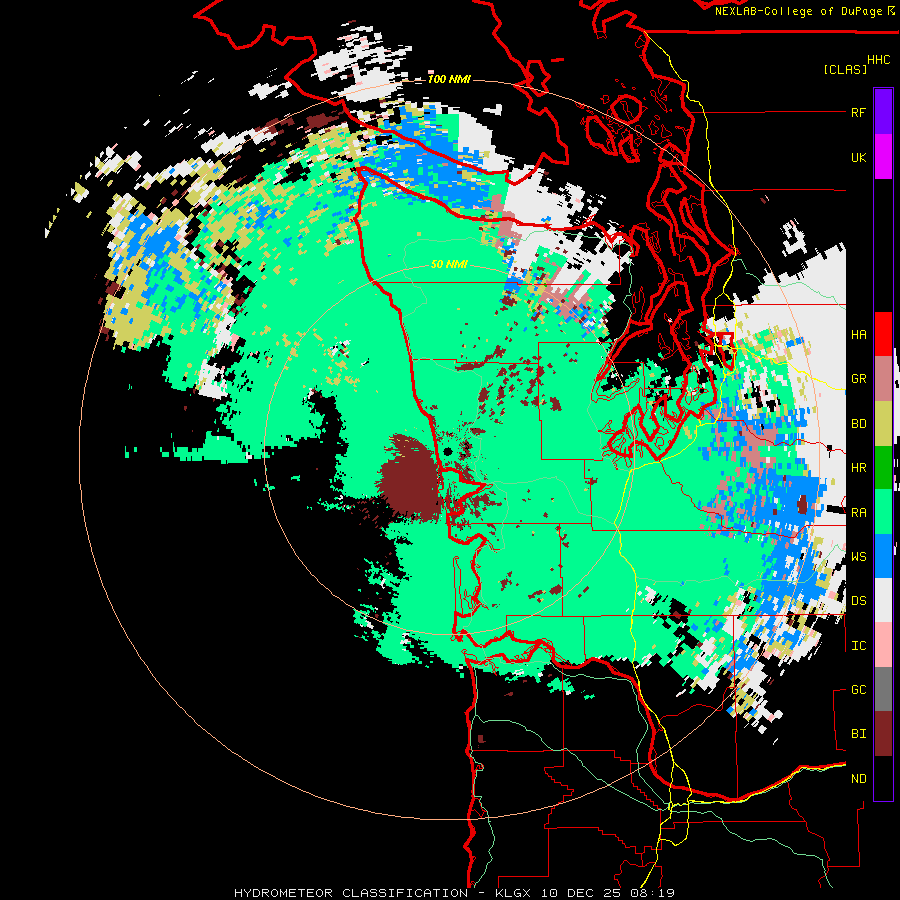This screenshot has height=900, width=900.
Task: Click the Hydrometeor Classification KLGX caption
Action: click(x=453, y=893)
